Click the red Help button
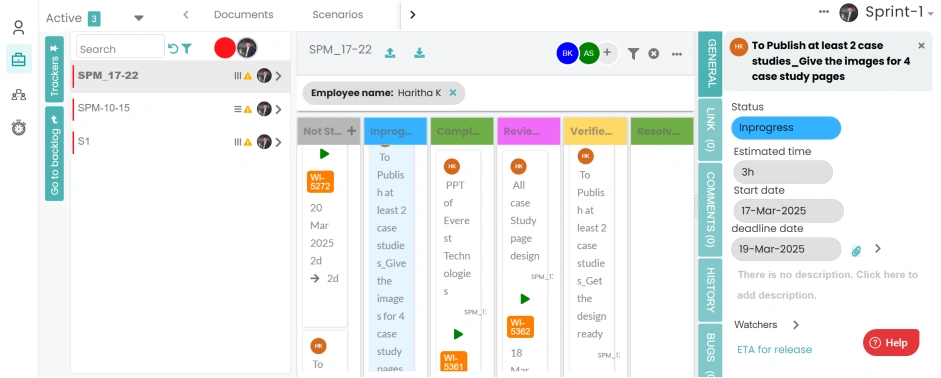This screenshot has width=941, height=378. pos(891,343)
